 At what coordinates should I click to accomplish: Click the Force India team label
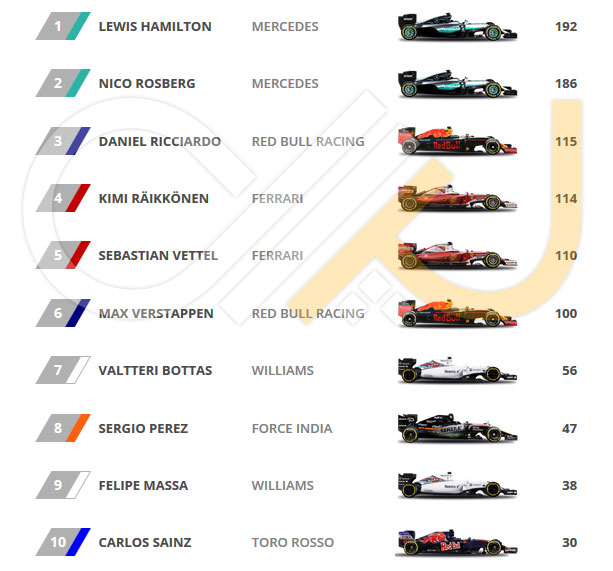point(292,428)
